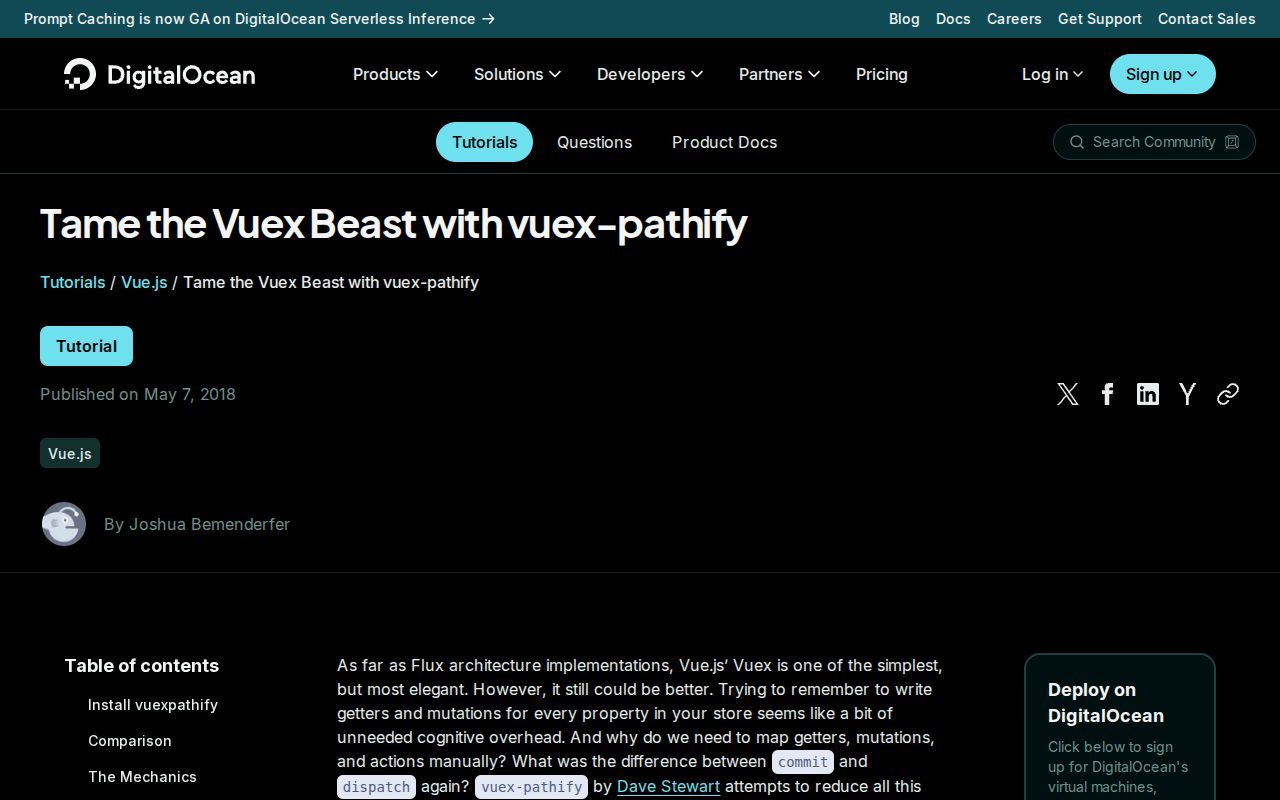The width and height of the screenshot is (1280, 800).
Task: Switch to the Tutorials tab
Action: (x=484, y=142)
